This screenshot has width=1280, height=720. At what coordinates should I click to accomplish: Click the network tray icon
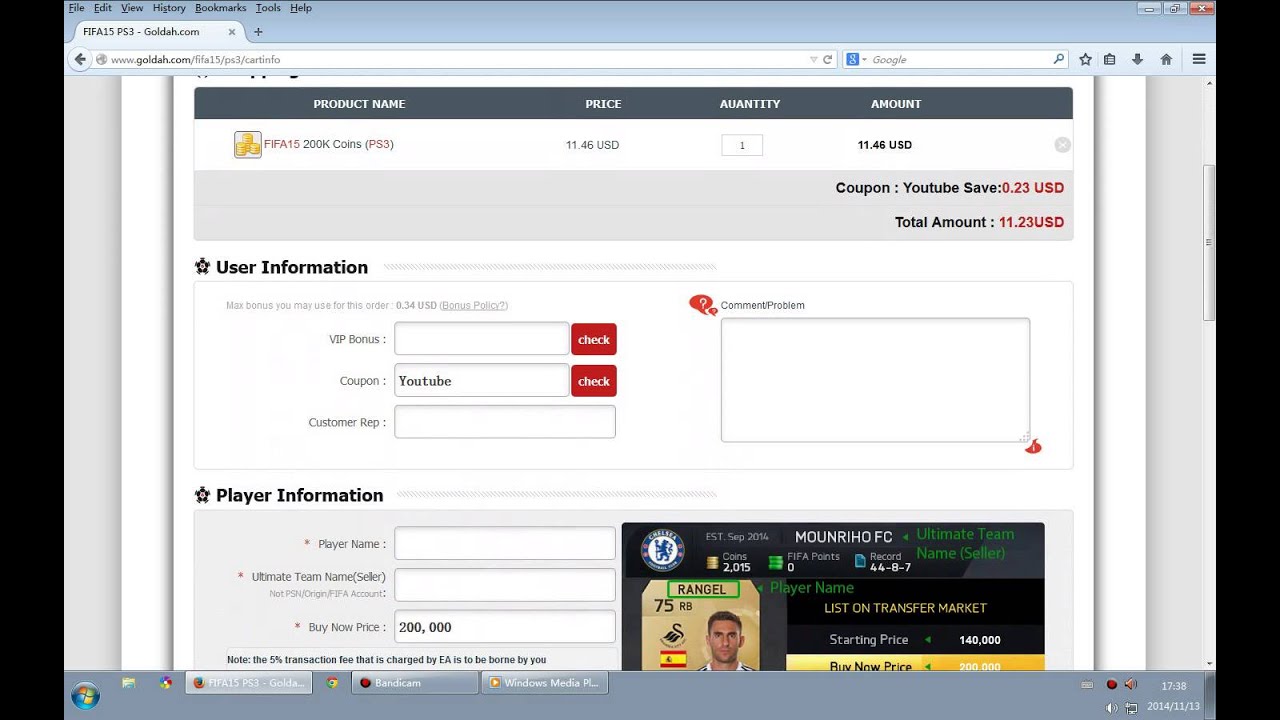point(1130,707)
